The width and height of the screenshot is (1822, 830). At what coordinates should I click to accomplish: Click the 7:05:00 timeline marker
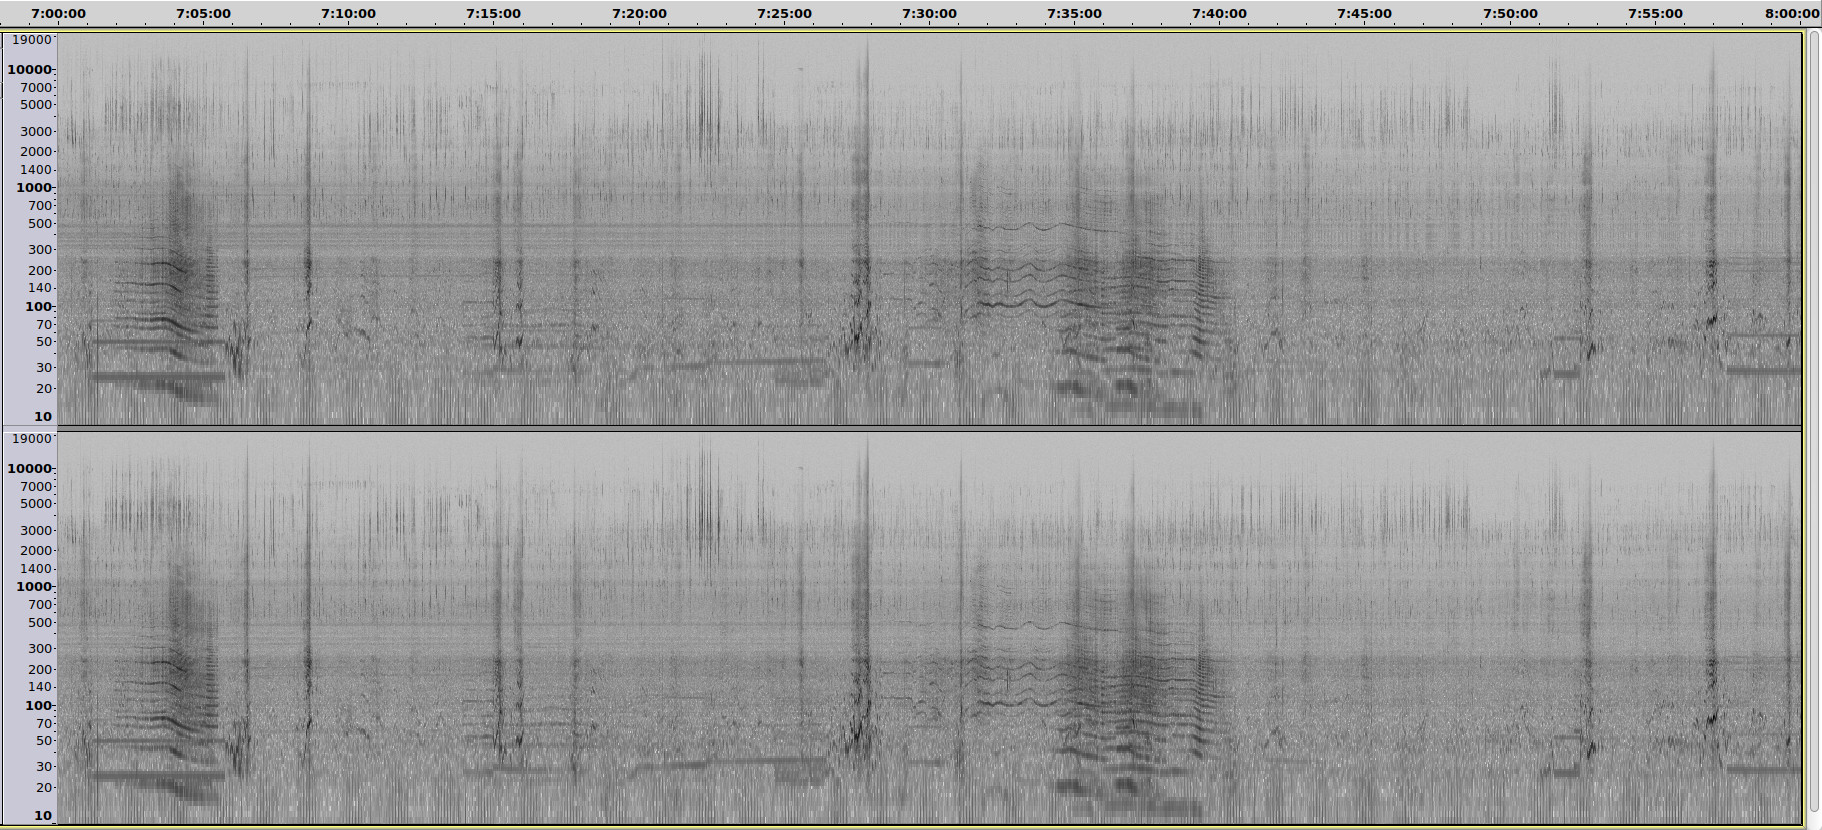203,14
